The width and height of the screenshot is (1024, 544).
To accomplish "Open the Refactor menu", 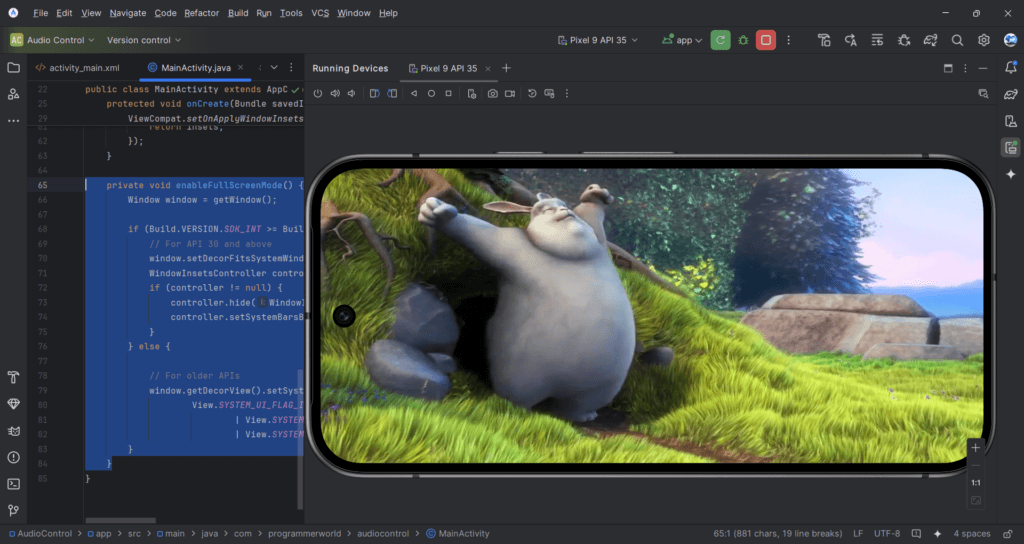I will tap(201, 13).
